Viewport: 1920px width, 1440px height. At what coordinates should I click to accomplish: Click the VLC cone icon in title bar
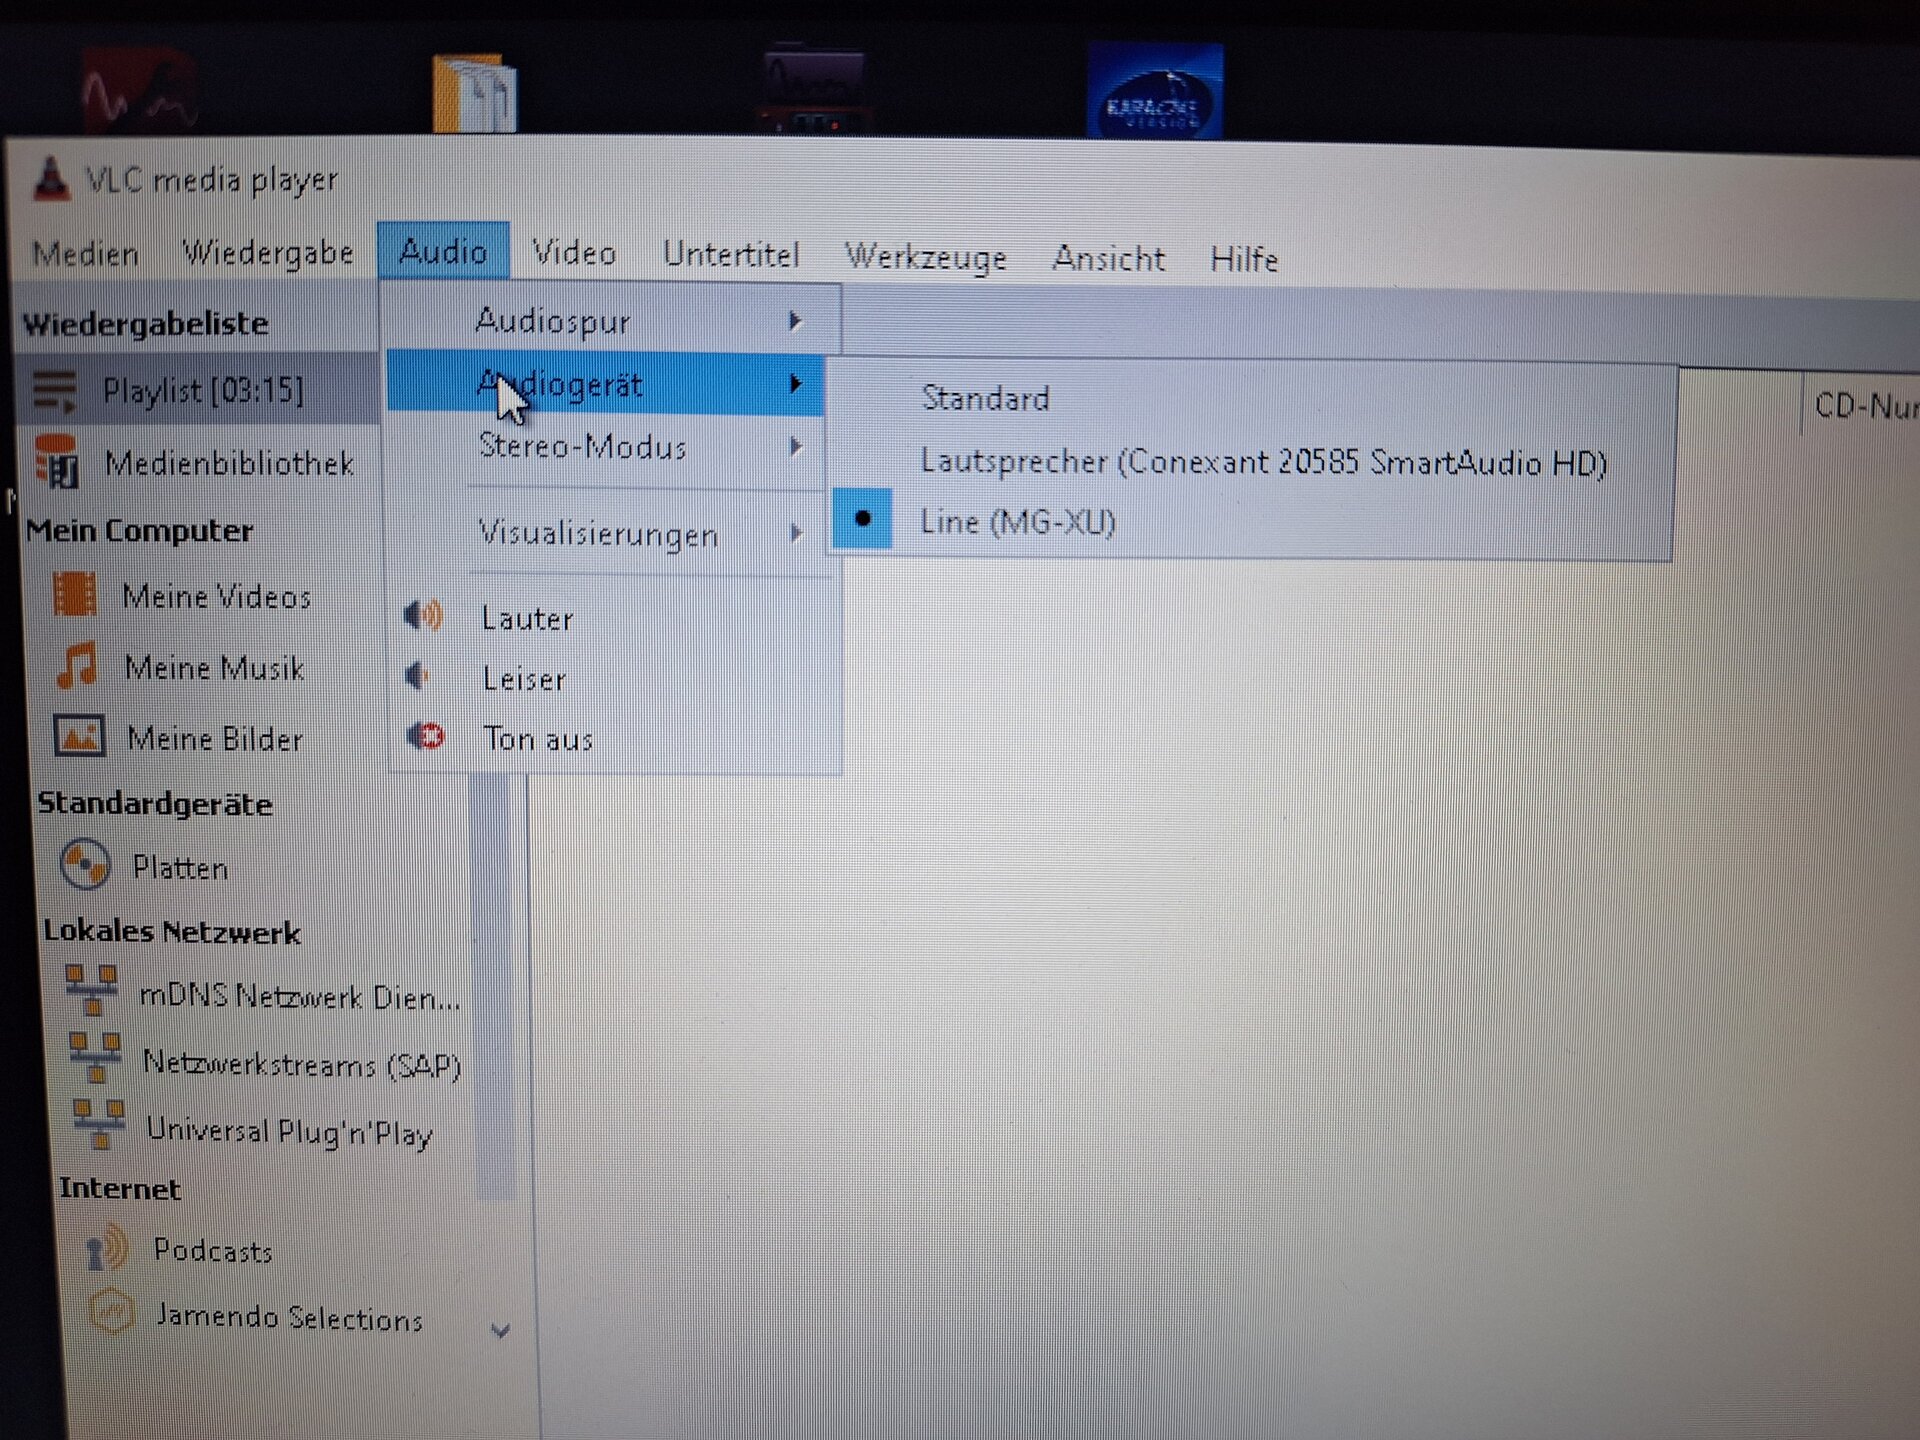(51, 180)
